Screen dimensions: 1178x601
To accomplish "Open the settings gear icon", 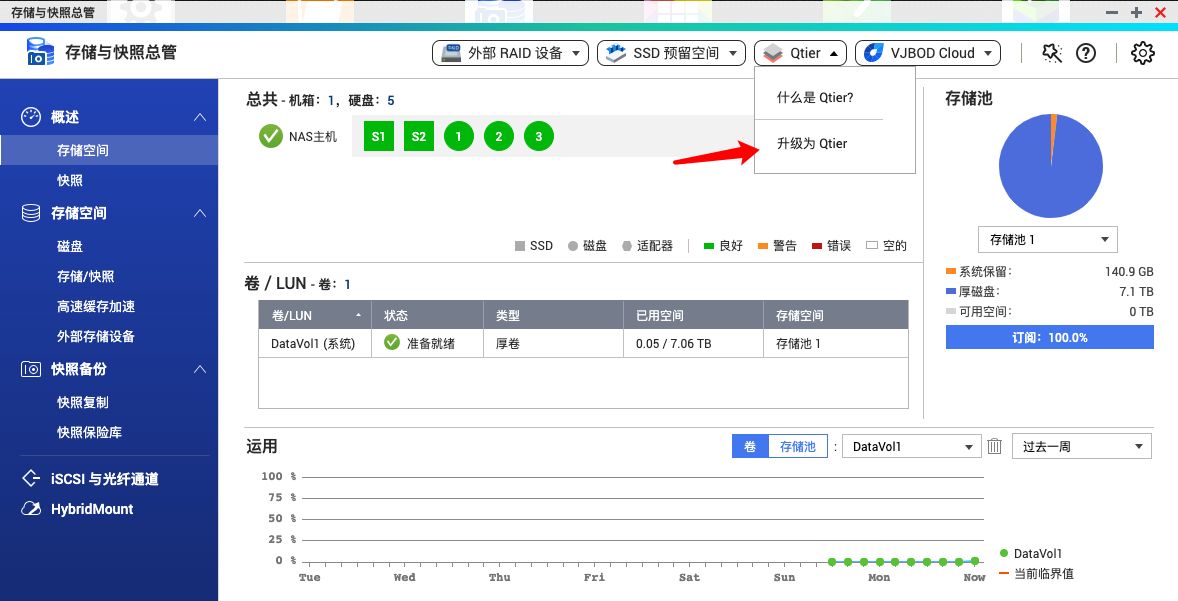I will 1142,53.
